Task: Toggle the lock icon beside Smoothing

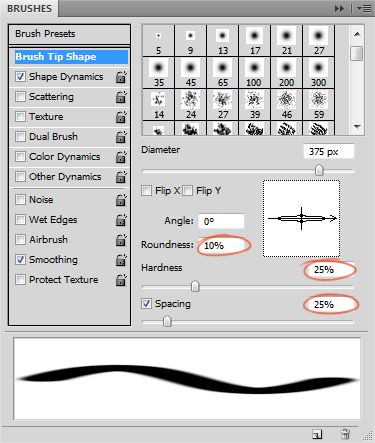Action: [x=121, y=260]
